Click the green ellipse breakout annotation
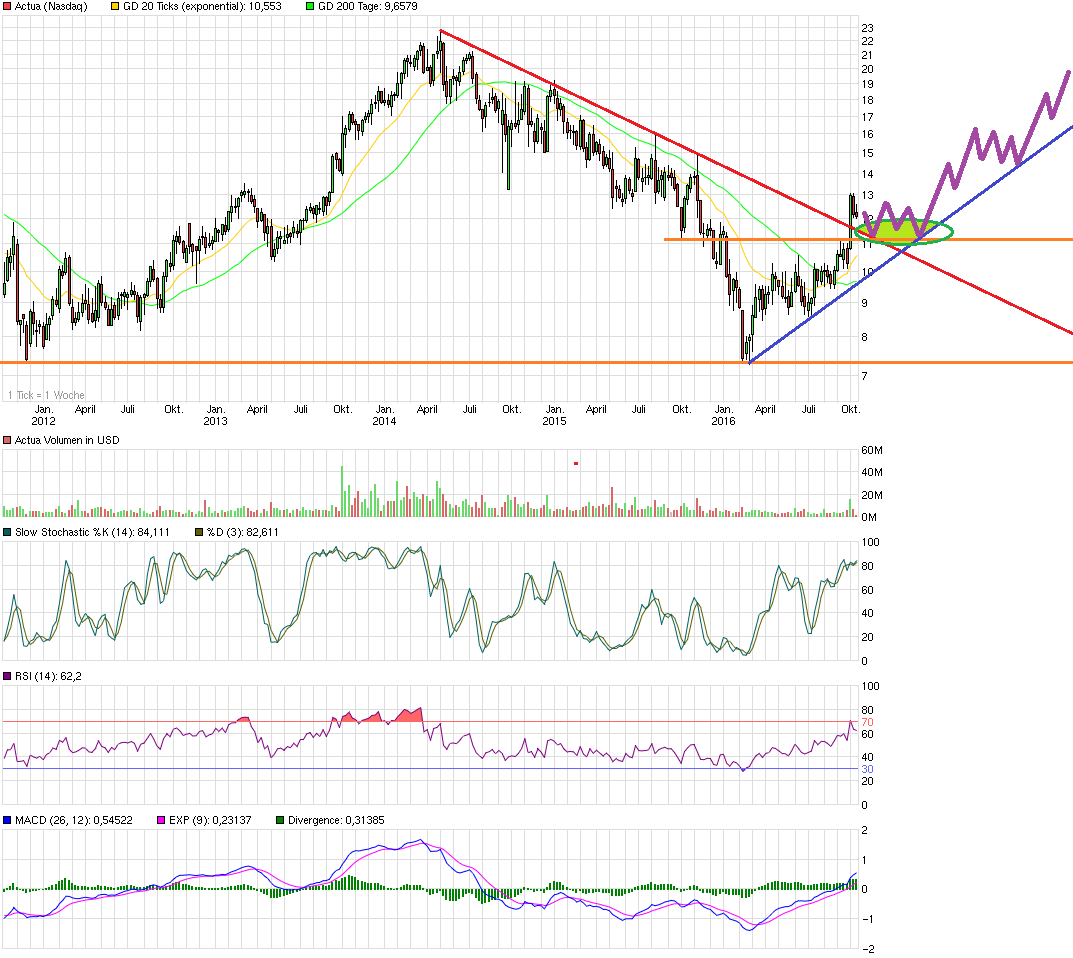 [x=905, y=230]
